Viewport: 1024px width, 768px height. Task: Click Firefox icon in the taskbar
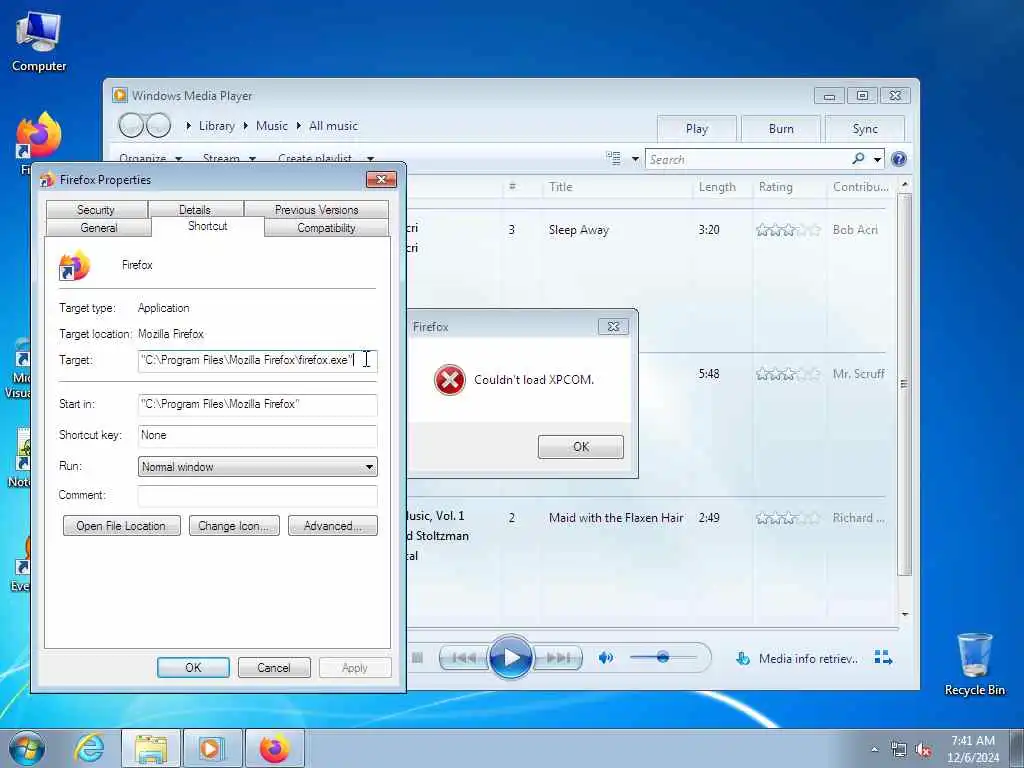(x=274, y=748)
